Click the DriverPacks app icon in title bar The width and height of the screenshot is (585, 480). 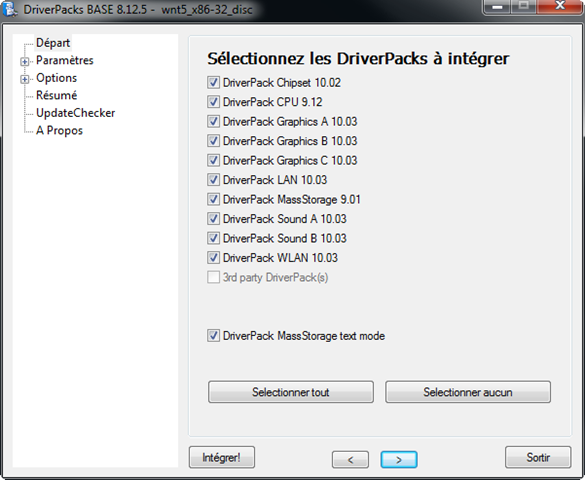click(10, 9)
